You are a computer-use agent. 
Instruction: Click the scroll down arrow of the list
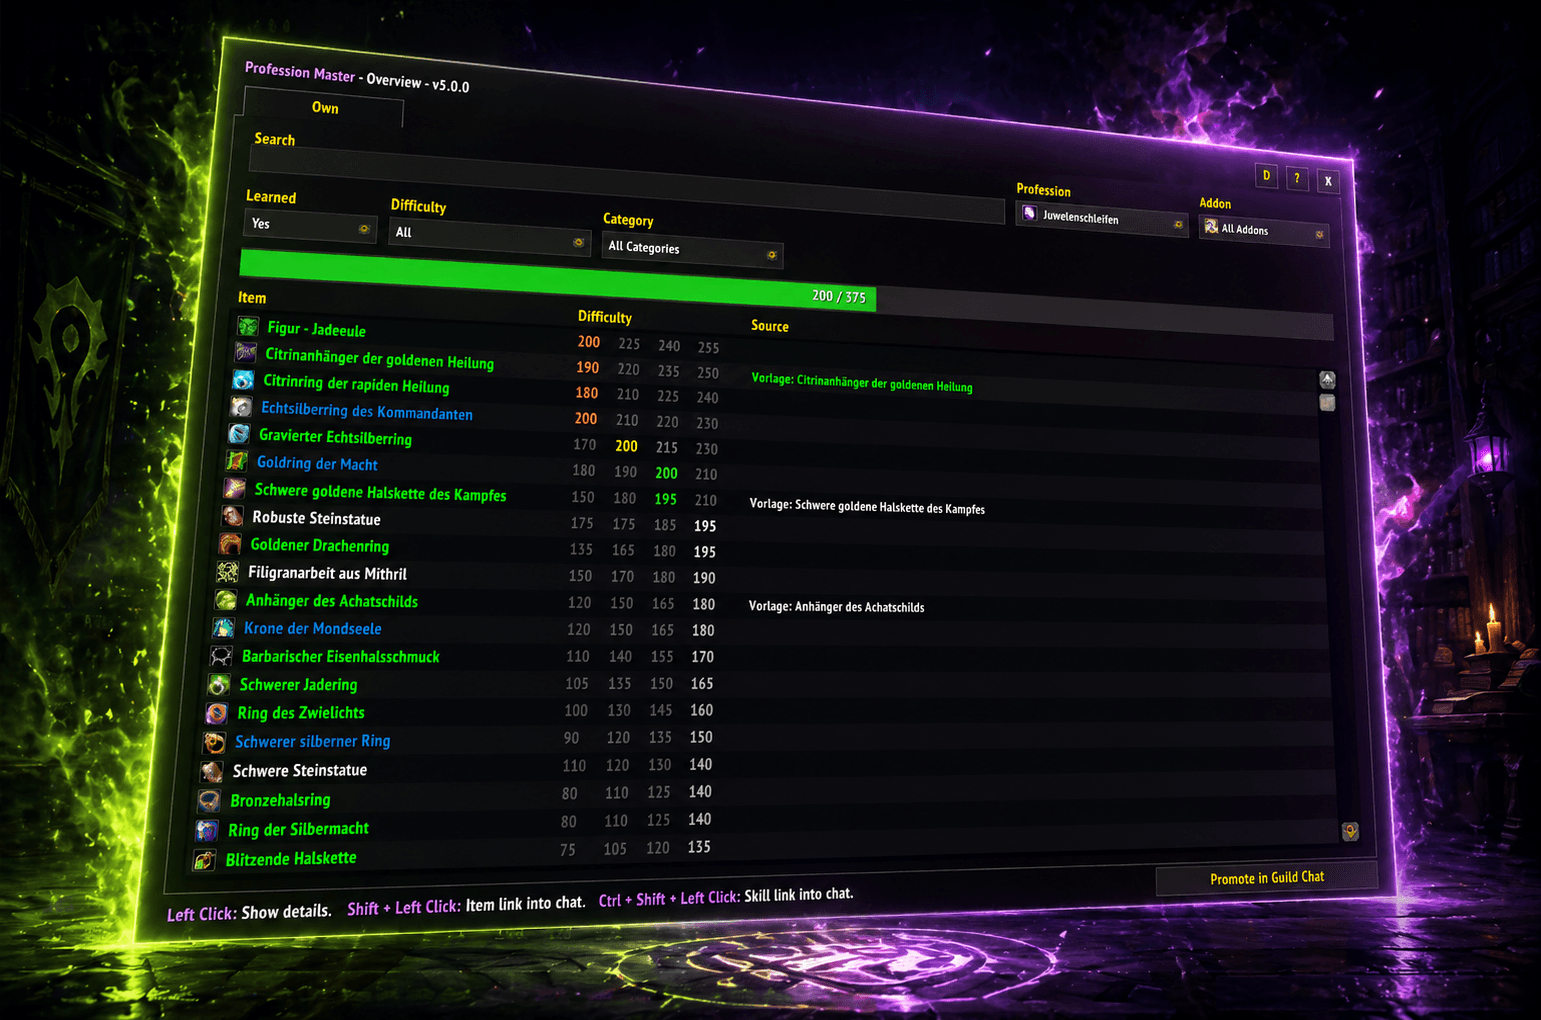tap(1350, 831)
